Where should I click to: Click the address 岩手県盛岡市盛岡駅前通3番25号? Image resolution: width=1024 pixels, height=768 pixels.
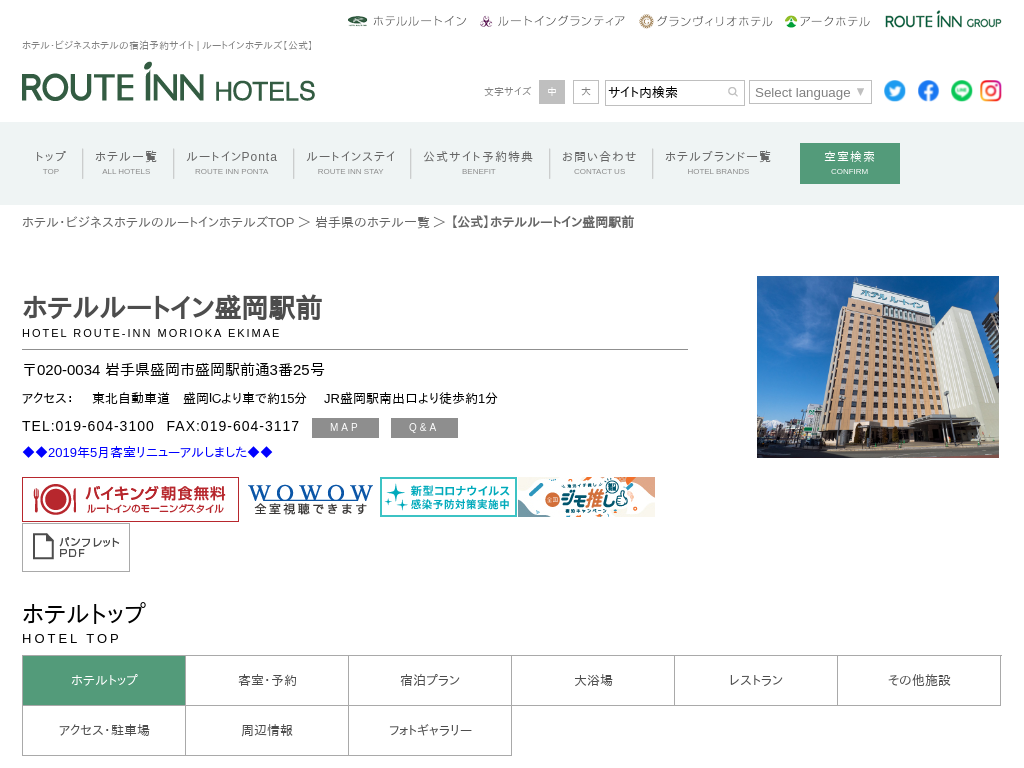click(x=215, y=370)
